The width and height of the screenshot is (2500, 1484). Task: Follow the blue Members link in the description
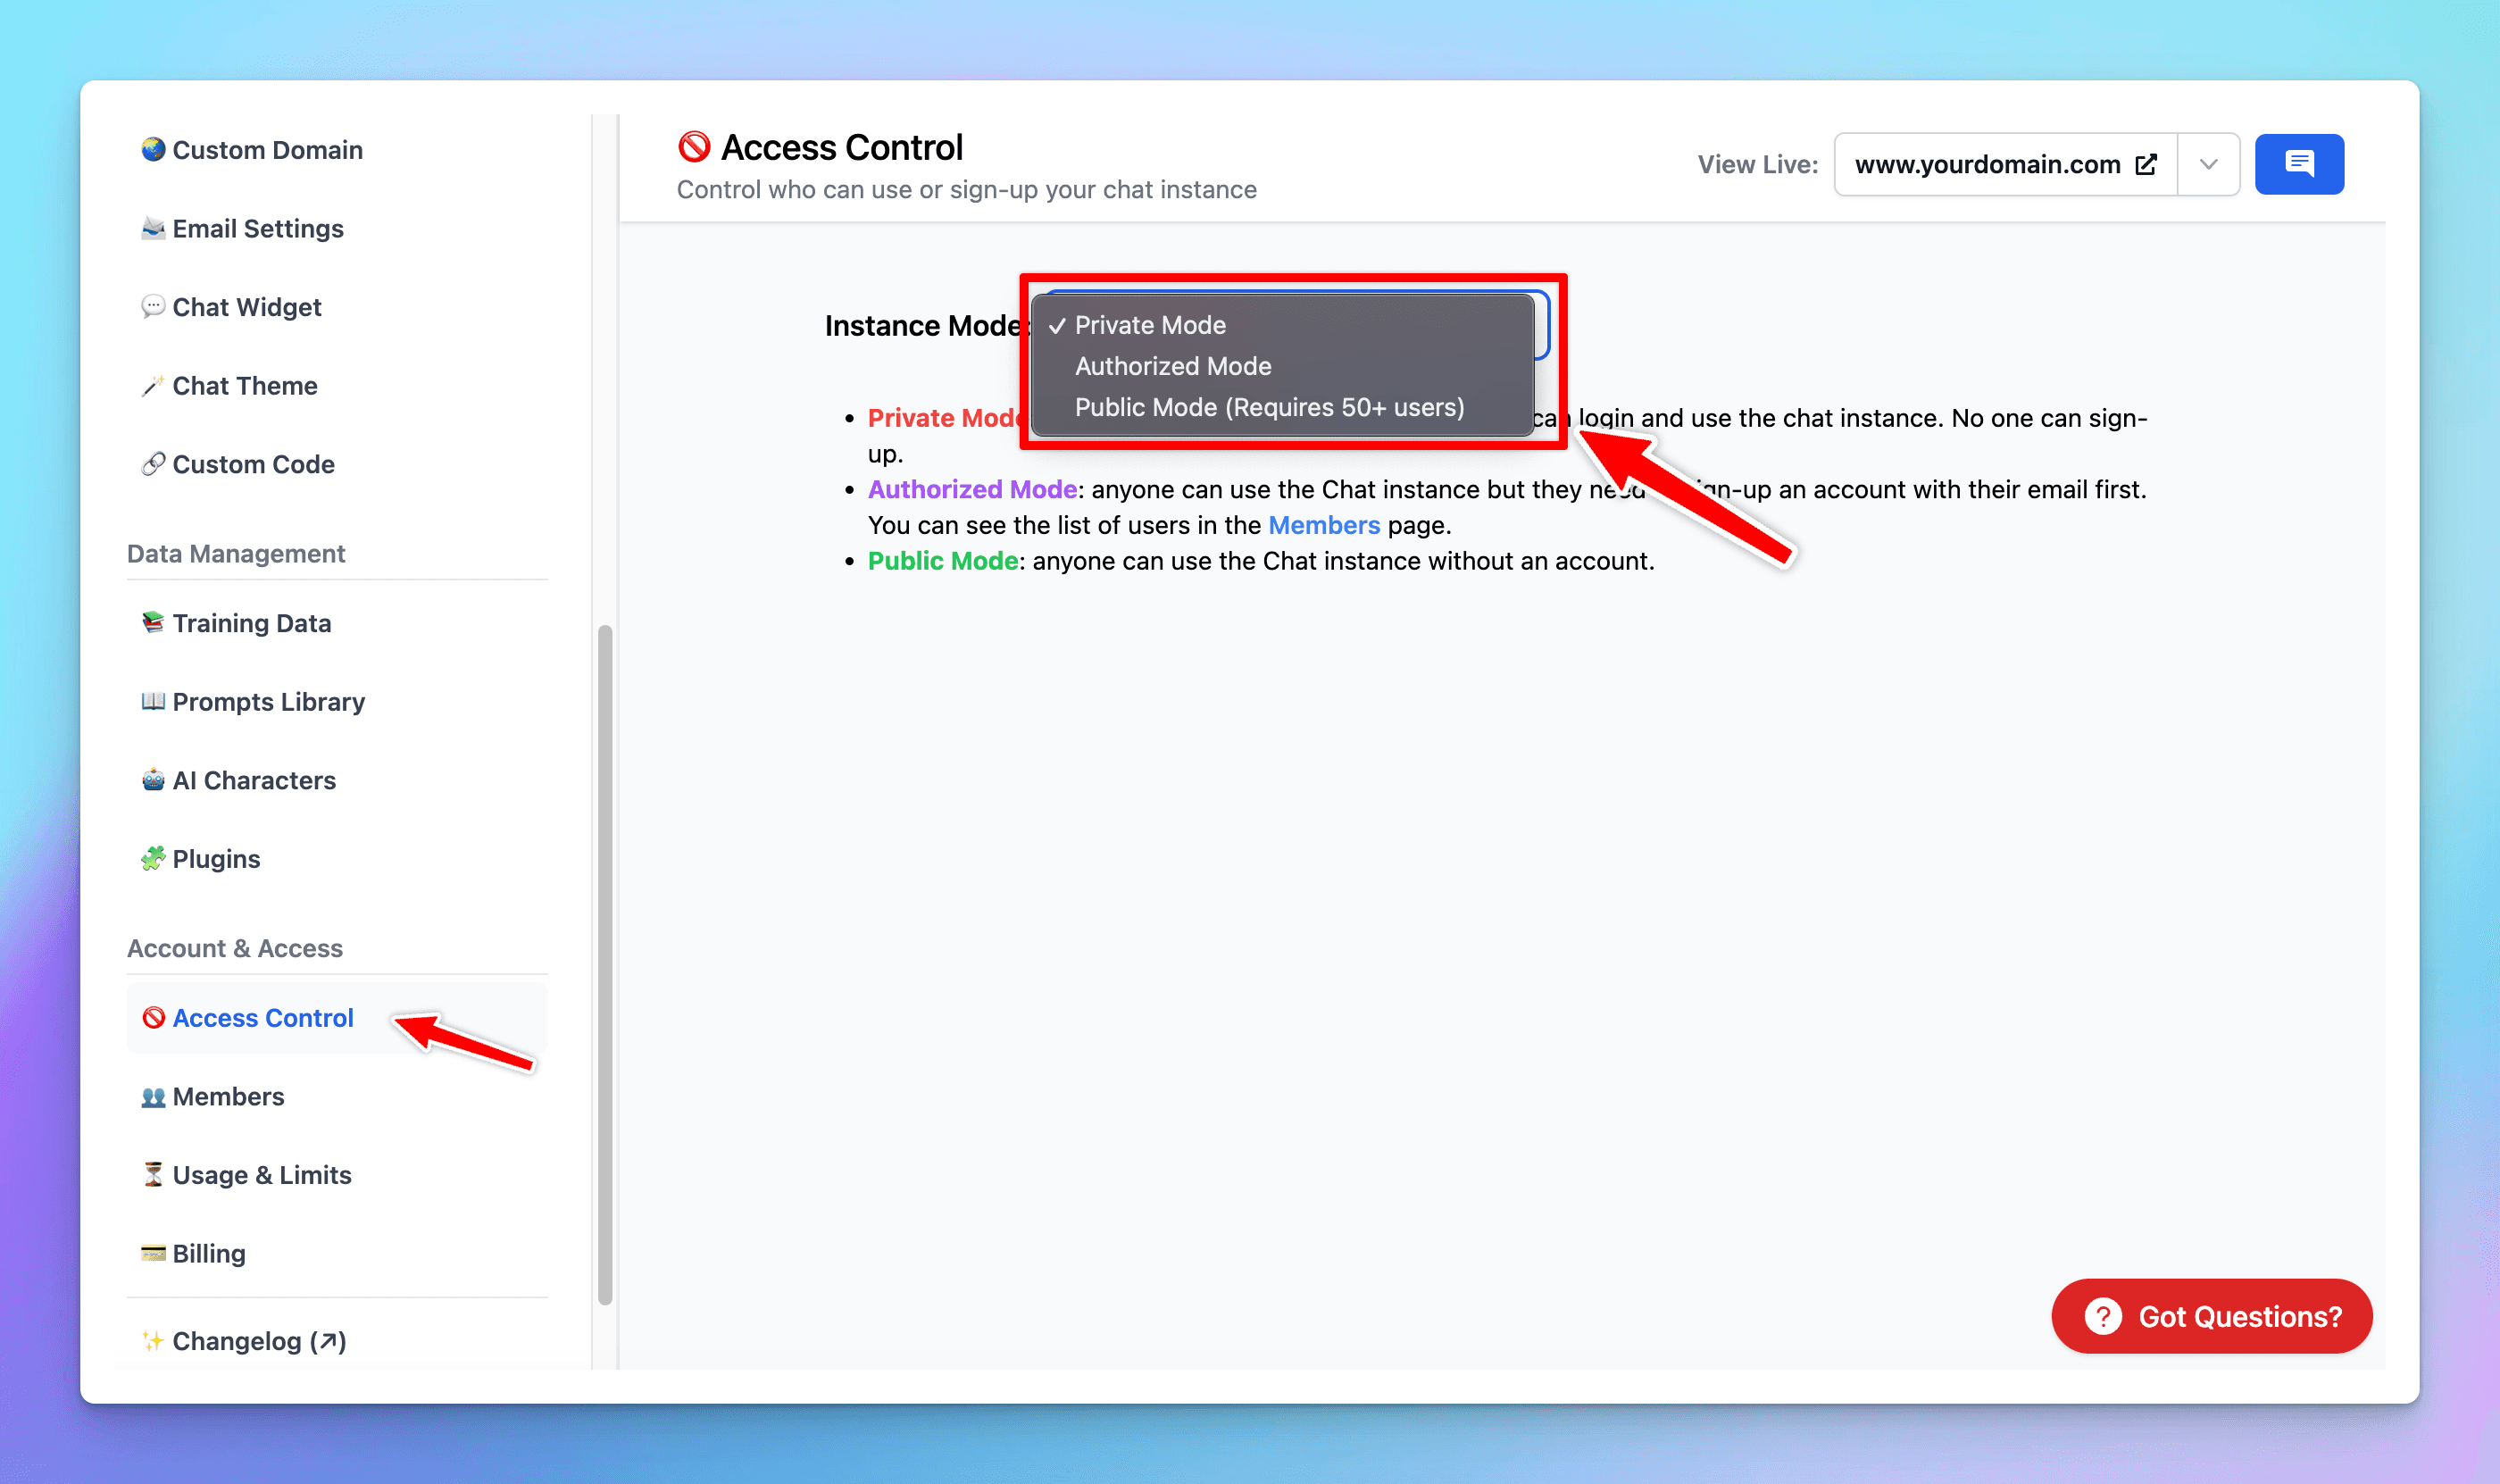1323,525
